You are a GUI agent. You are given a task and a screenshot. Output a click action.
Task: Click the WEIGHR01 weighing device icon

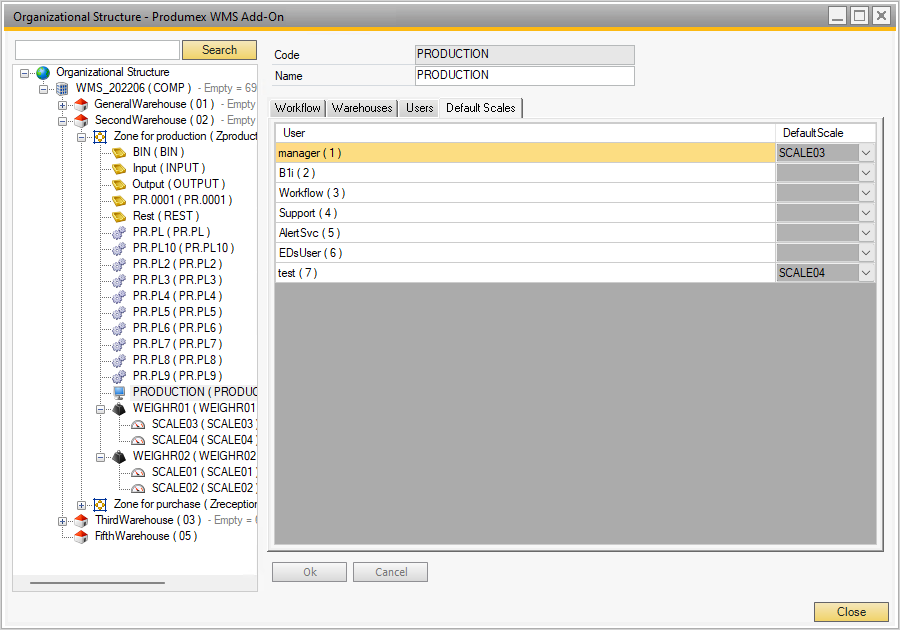pos(118,407)
